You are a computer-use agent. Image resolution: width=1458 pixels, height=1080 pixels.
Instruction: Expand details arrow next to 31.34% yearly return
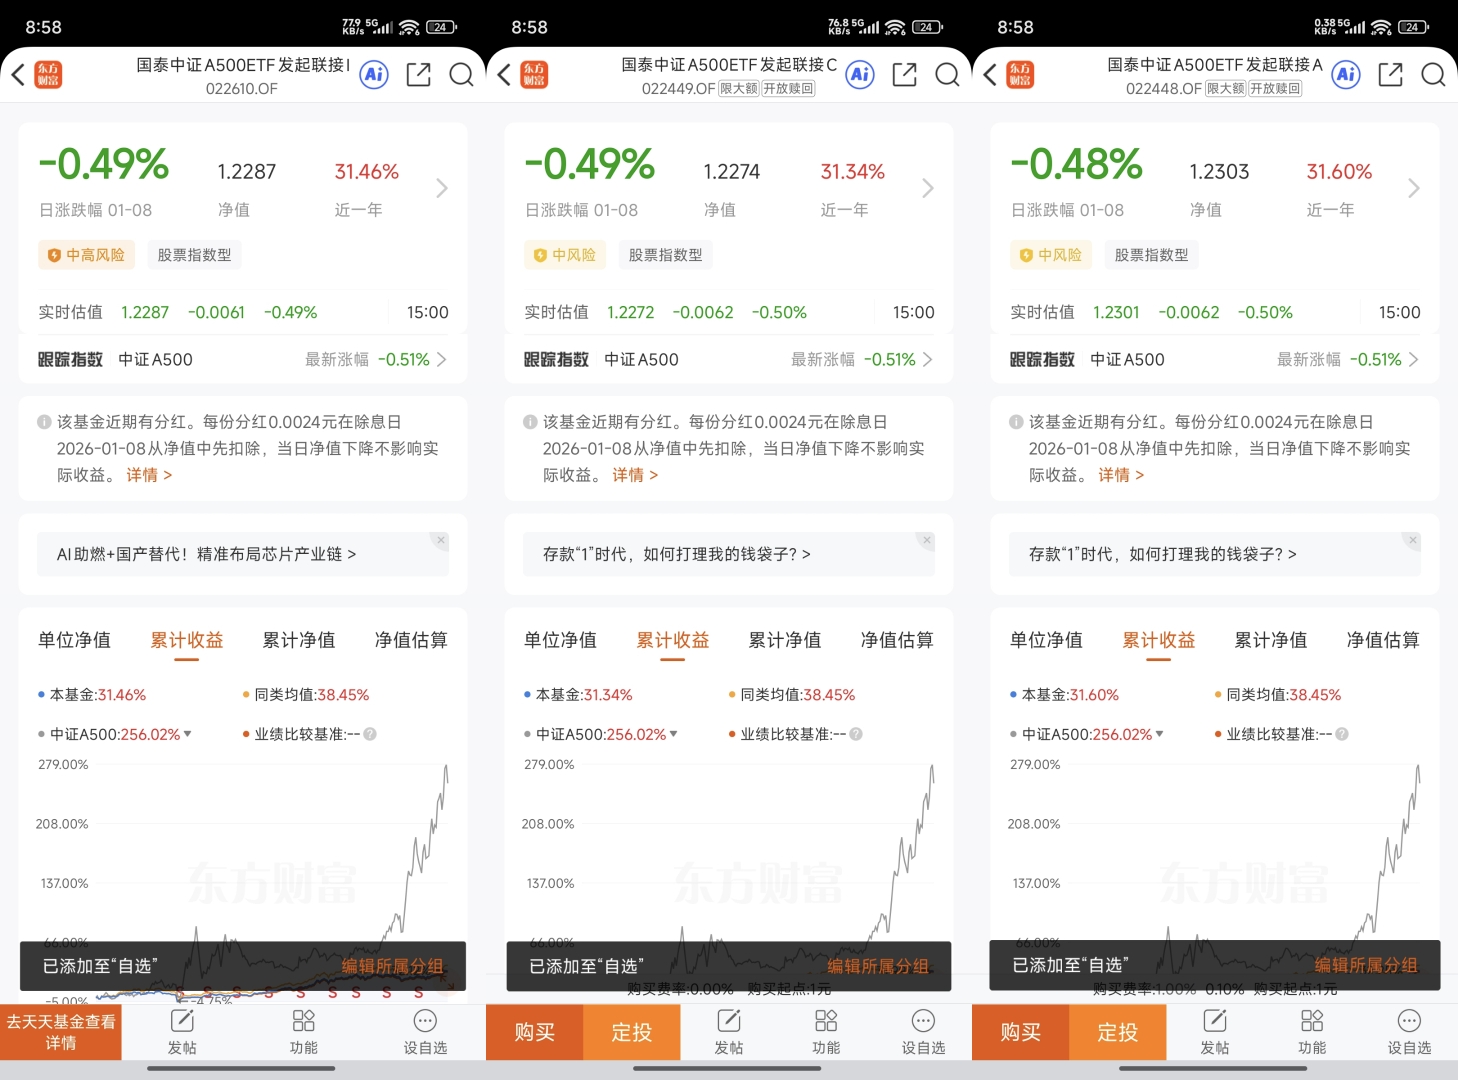point(928,188)
